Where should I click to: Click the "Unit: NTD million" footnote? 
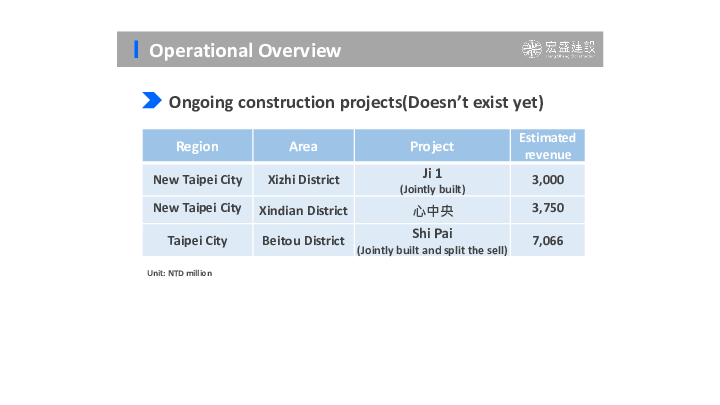(180, 273)
